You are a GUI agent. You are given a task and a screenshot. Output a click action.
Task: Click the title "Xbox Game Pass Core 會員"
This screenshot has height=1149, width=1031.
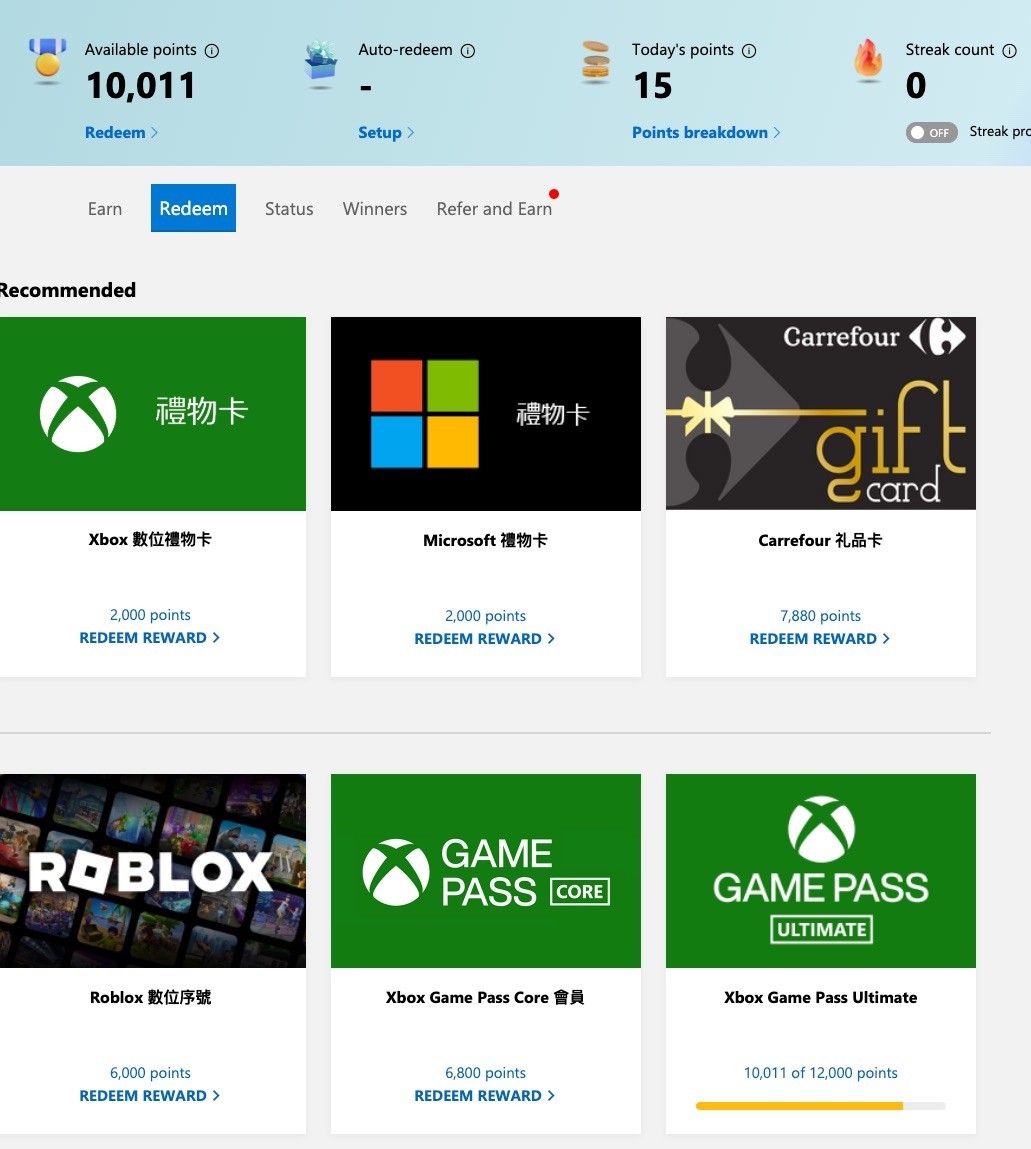pos(485,997)
